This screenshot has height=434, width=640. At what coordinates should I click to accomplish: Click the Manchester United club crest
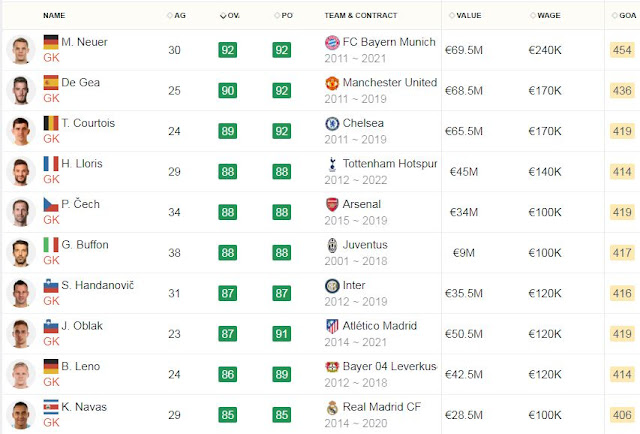332,83
